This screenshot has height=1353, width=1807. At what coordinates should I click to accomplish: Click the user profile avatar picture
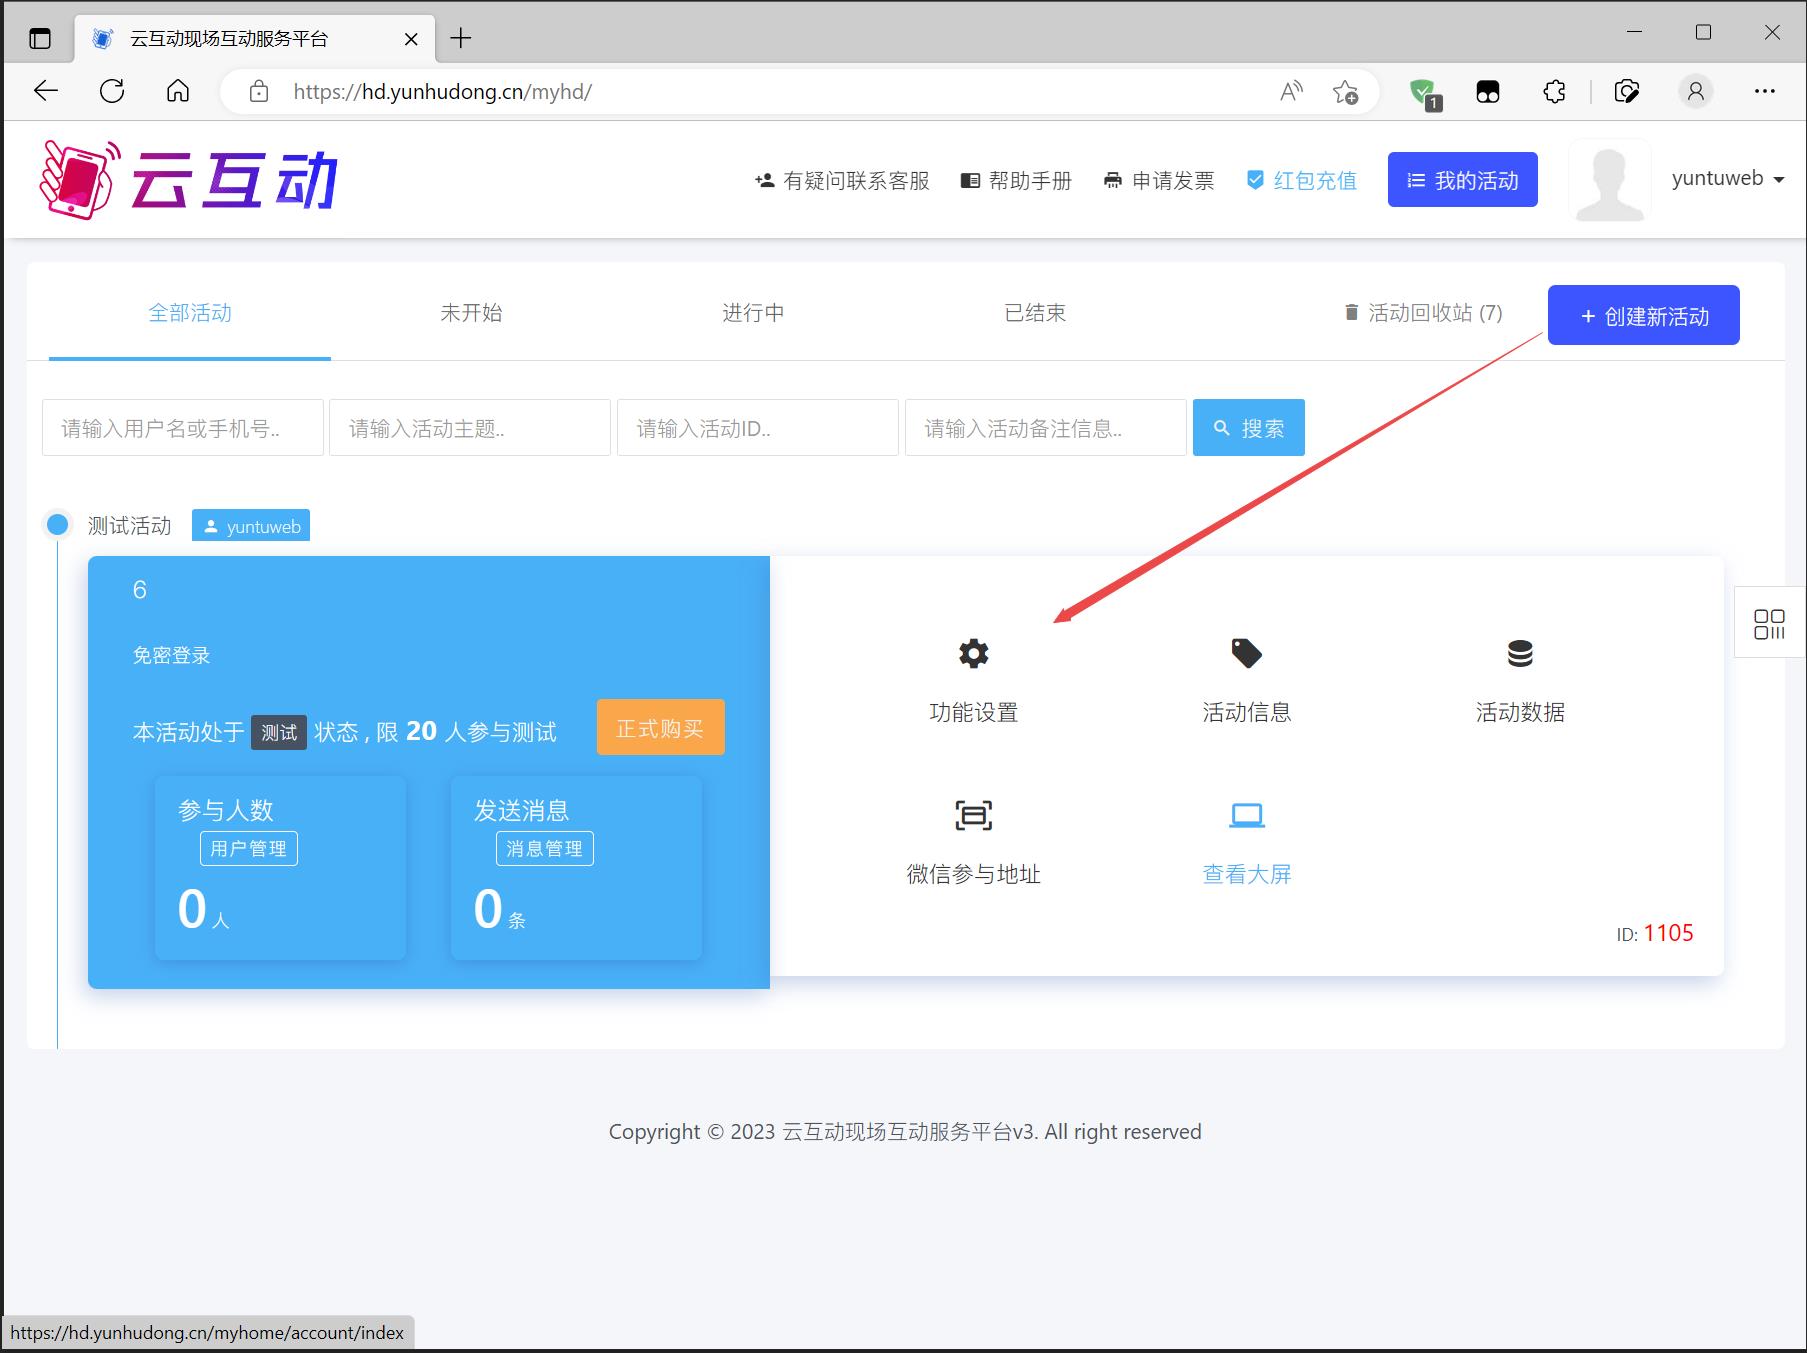[x=1609, y=180]
